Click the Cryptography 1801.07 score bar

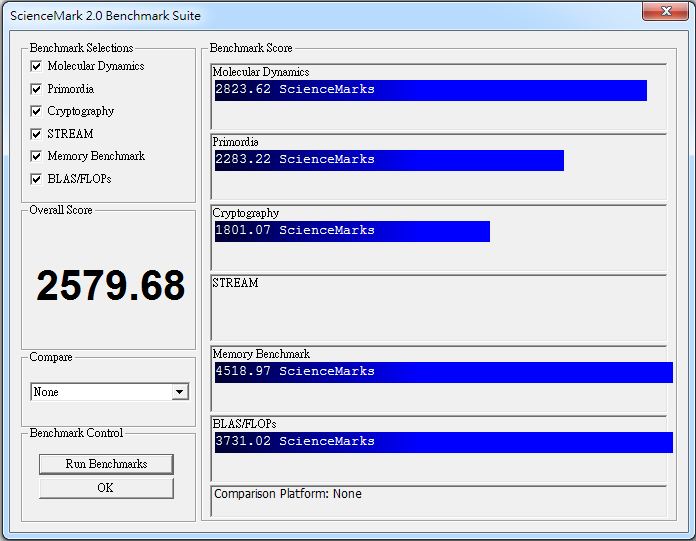pos(352,231)
